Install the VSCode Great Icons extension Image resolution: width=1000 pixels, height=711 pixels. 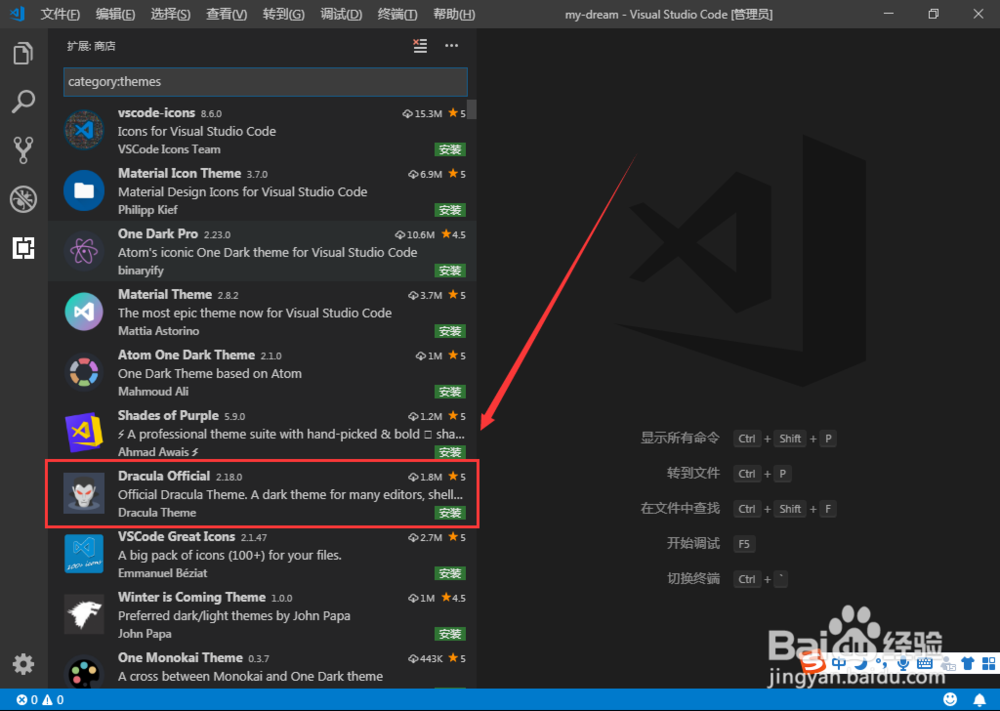[450, 574]
